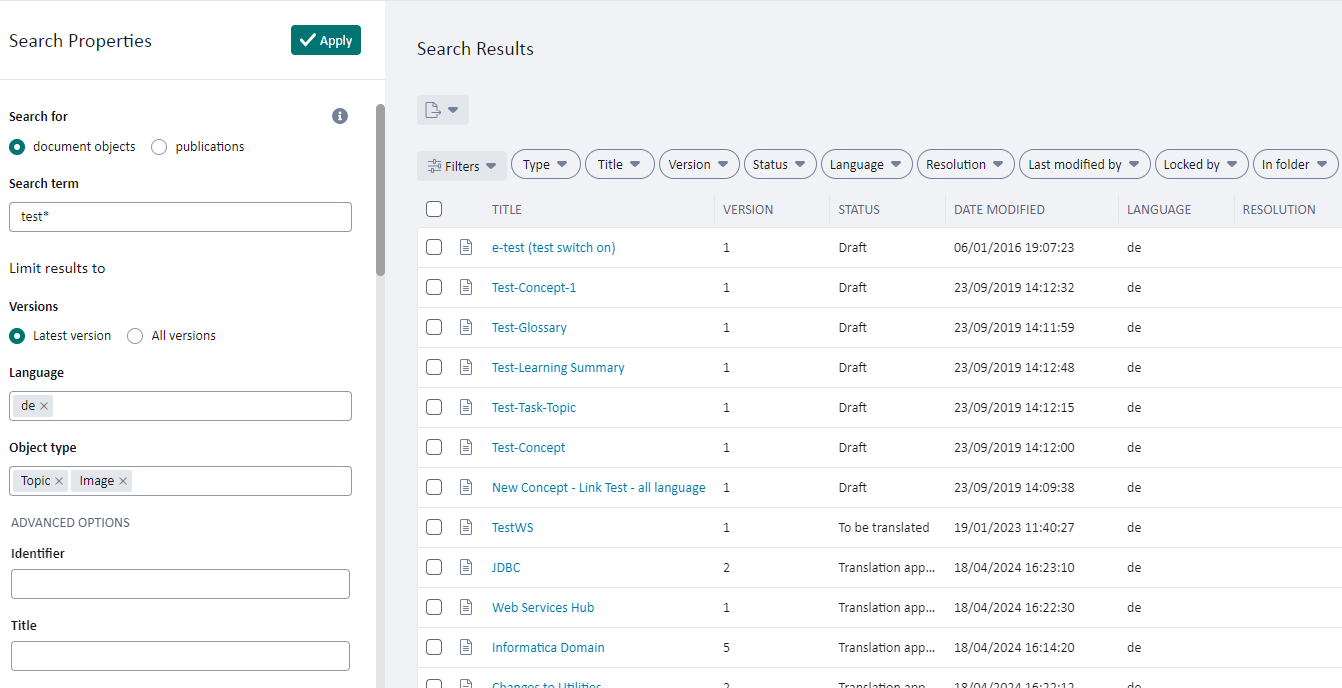This screenshot has height=688, width=1342.
Task: Sort by the STATUS column header
Action: click(x=859, y=210)
